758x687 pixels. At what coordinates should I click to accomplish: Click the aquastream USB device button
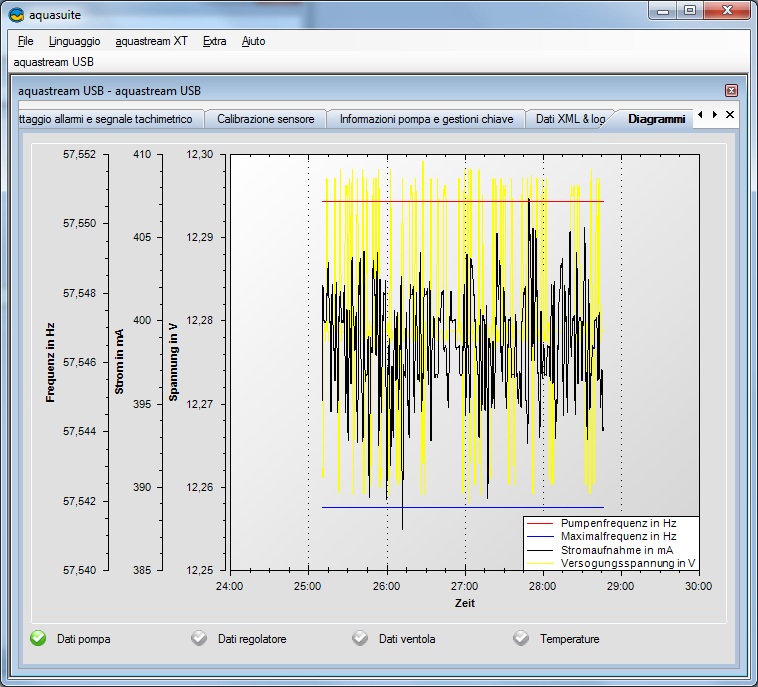point(54,62)
